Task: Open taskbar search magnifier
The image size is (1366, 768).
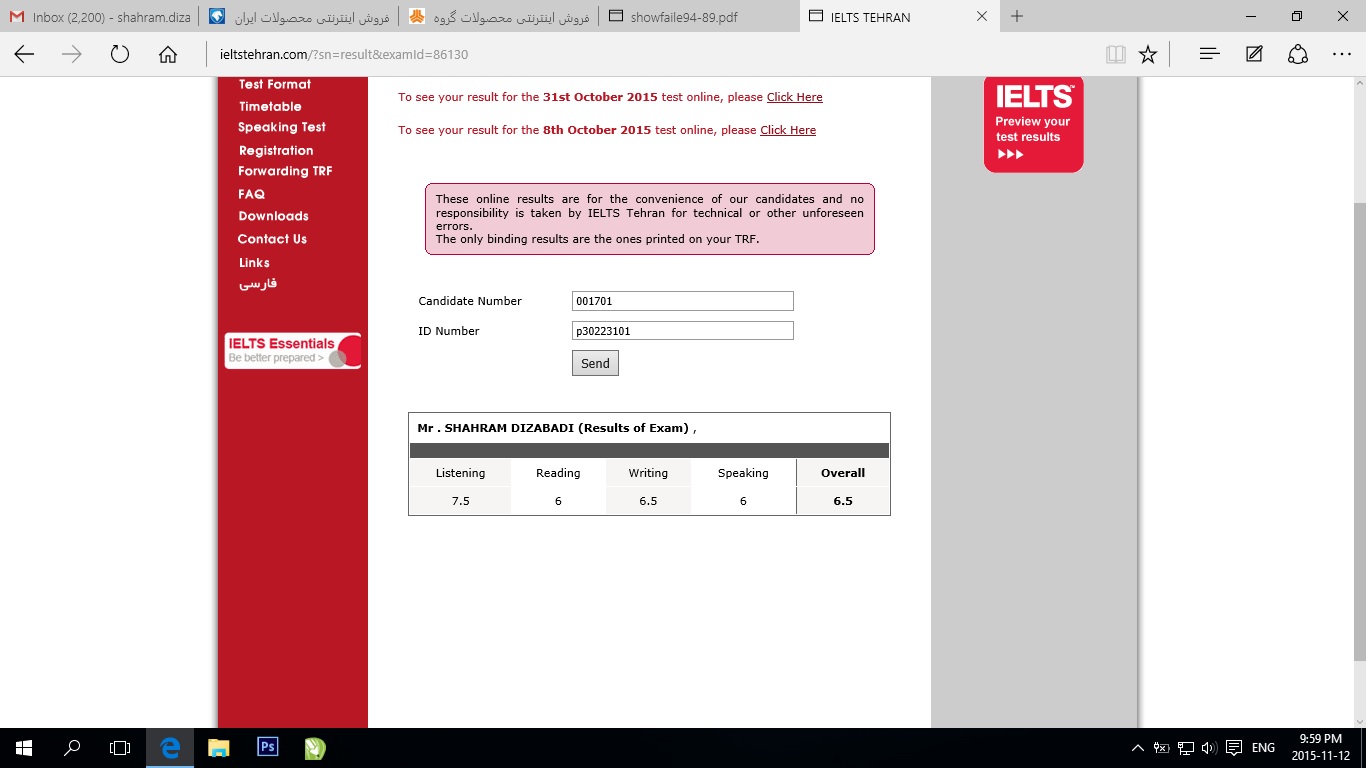Action: click(72, 747)
